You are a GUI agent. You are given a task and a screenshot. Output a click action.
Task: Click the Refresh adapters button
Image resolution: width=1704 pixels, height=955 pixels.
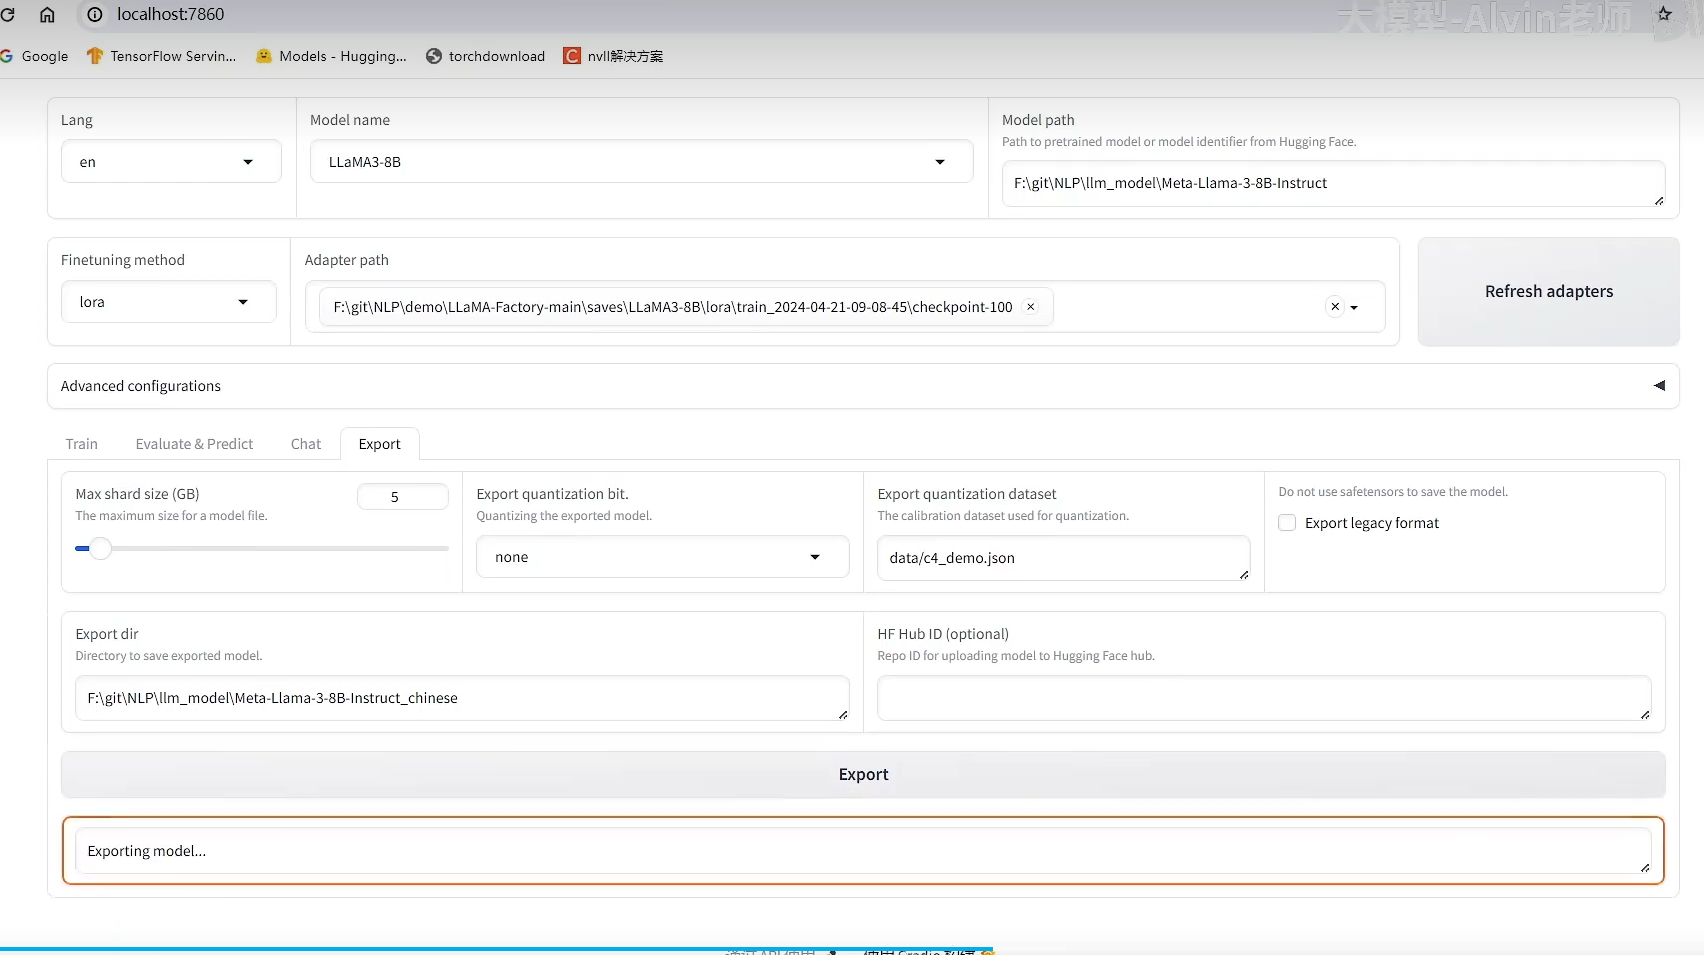point(1548,291)
